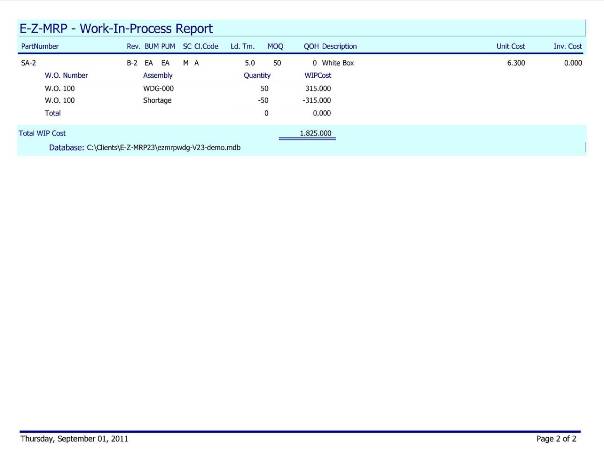Select the MOQ column header
604x467 pixels.
274,47
